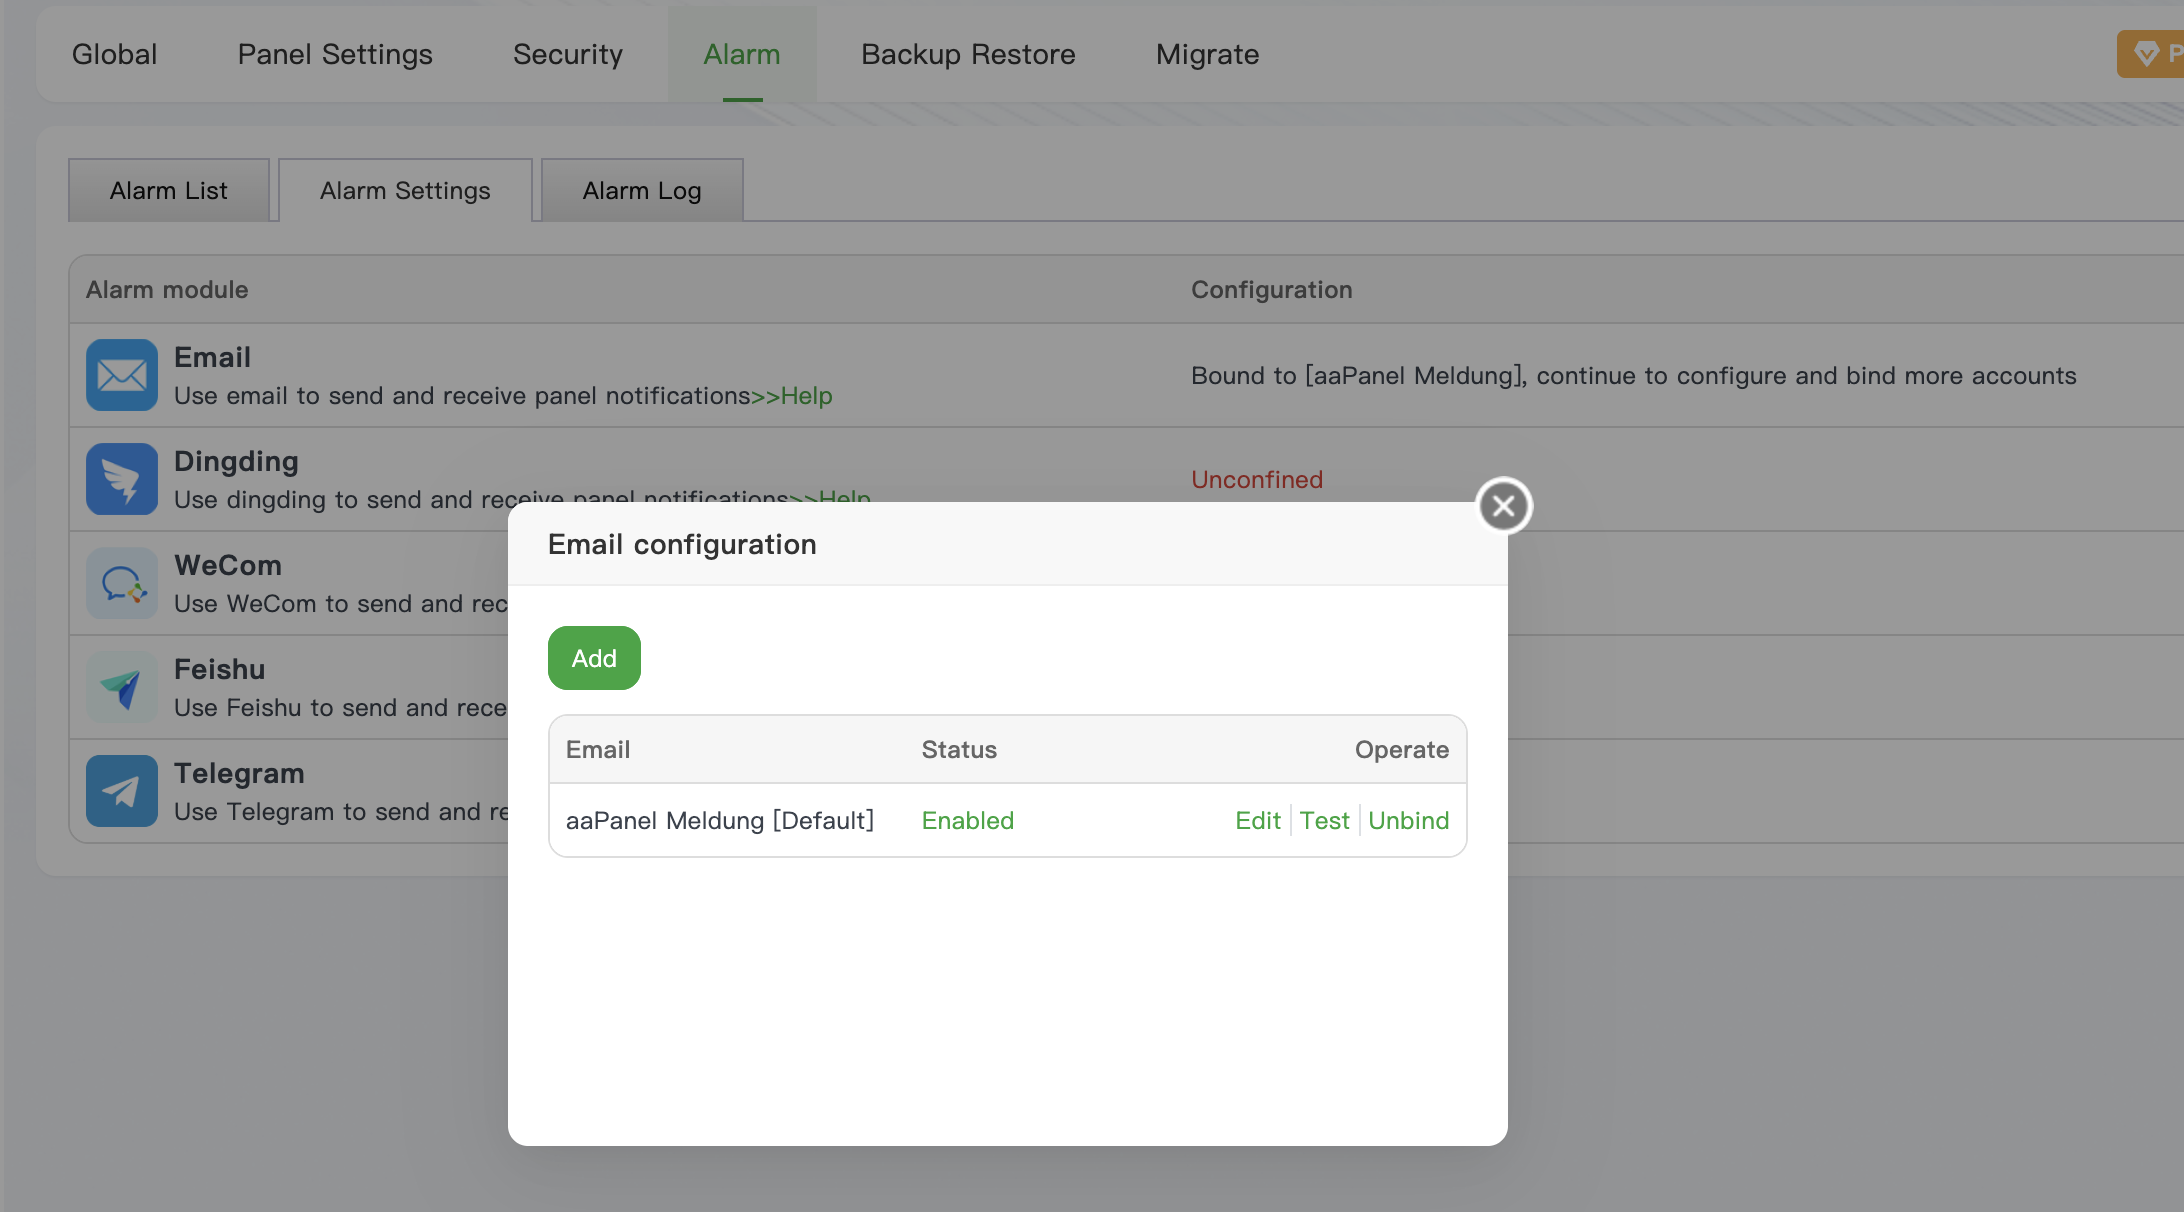
Task: Test the aaPanel Meldung email account
Action: pos(1324,821)
